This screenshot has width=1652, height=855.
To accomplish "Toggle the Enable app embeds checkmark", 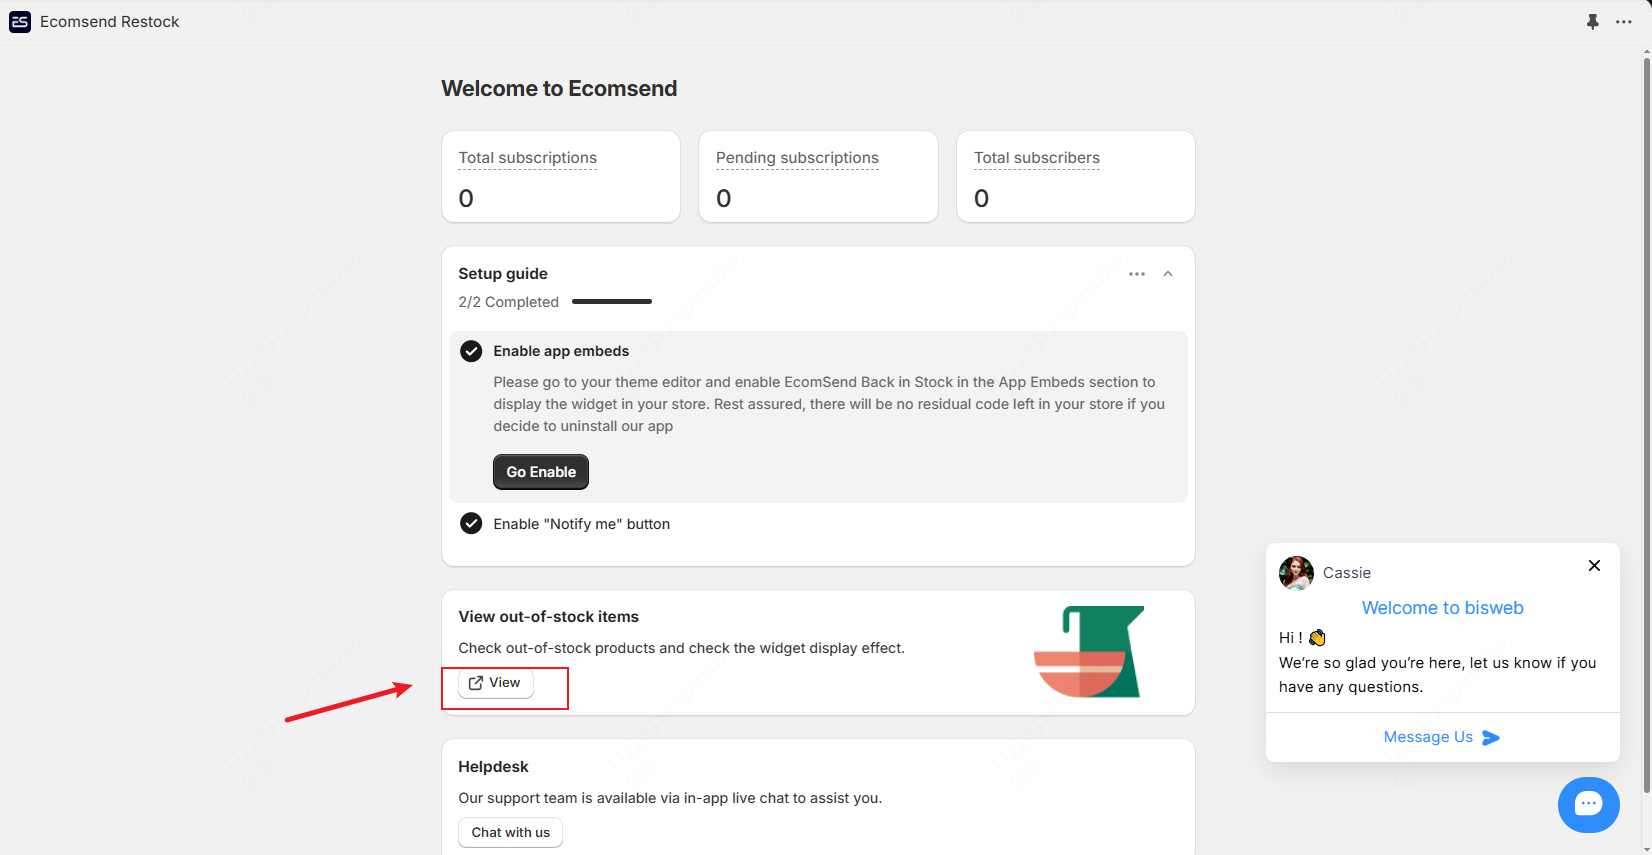I will (471, 351).
